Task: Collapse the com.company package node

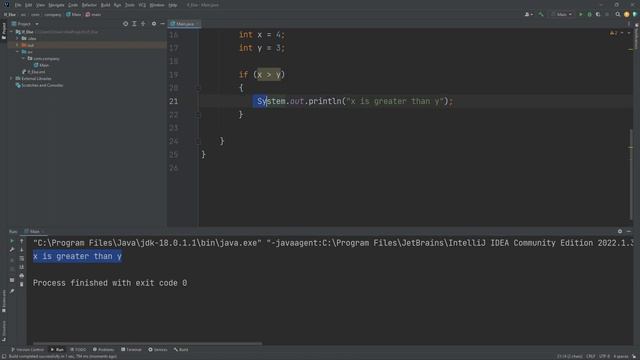Action: [x=23, y=58]
